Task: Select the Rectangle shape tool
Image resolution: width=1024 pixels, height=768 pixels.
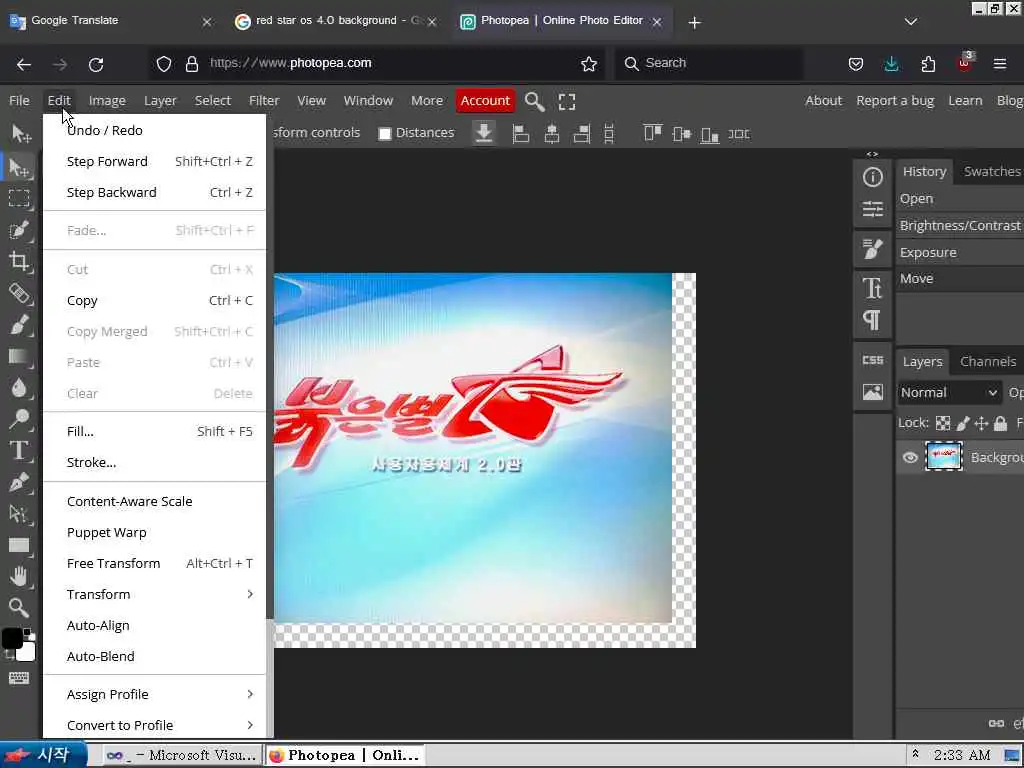Action: coord(19,545)
